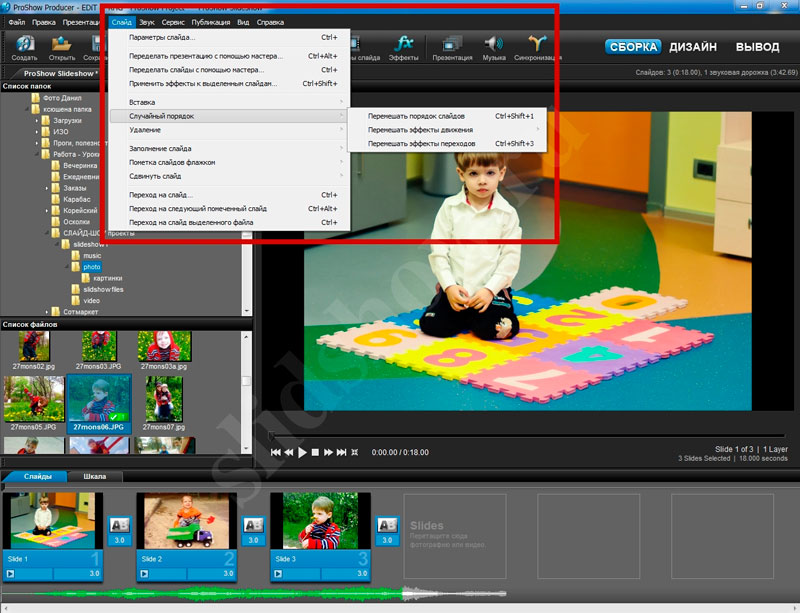Viewport: 800px width, 613px height.
Task: Switch to the СБОРКА workspace
Action: coord(633,47)
